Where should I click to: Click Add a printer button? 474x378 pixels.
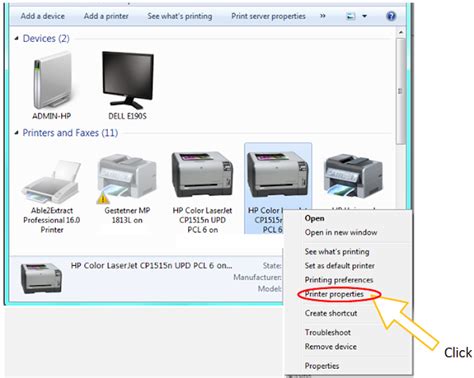coord(106,16)
